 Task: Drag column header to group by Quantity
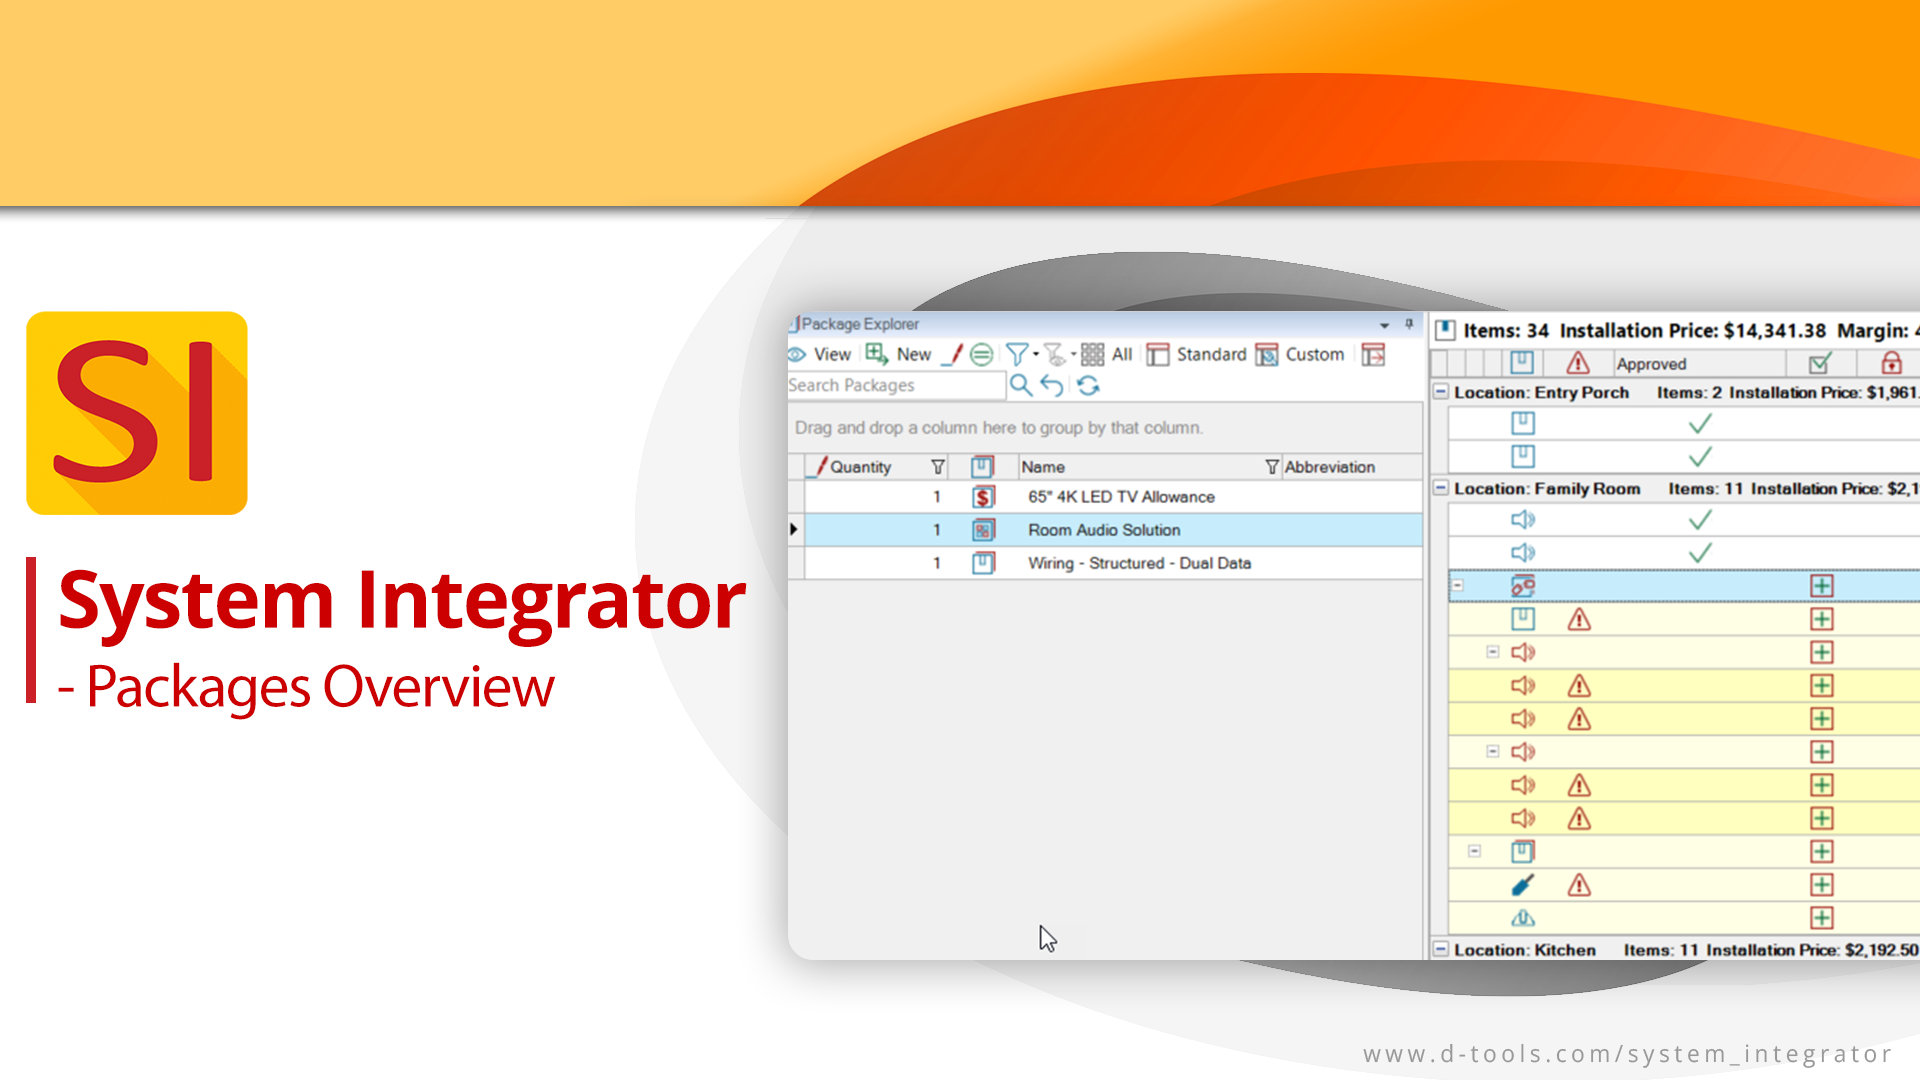(856, 463)
